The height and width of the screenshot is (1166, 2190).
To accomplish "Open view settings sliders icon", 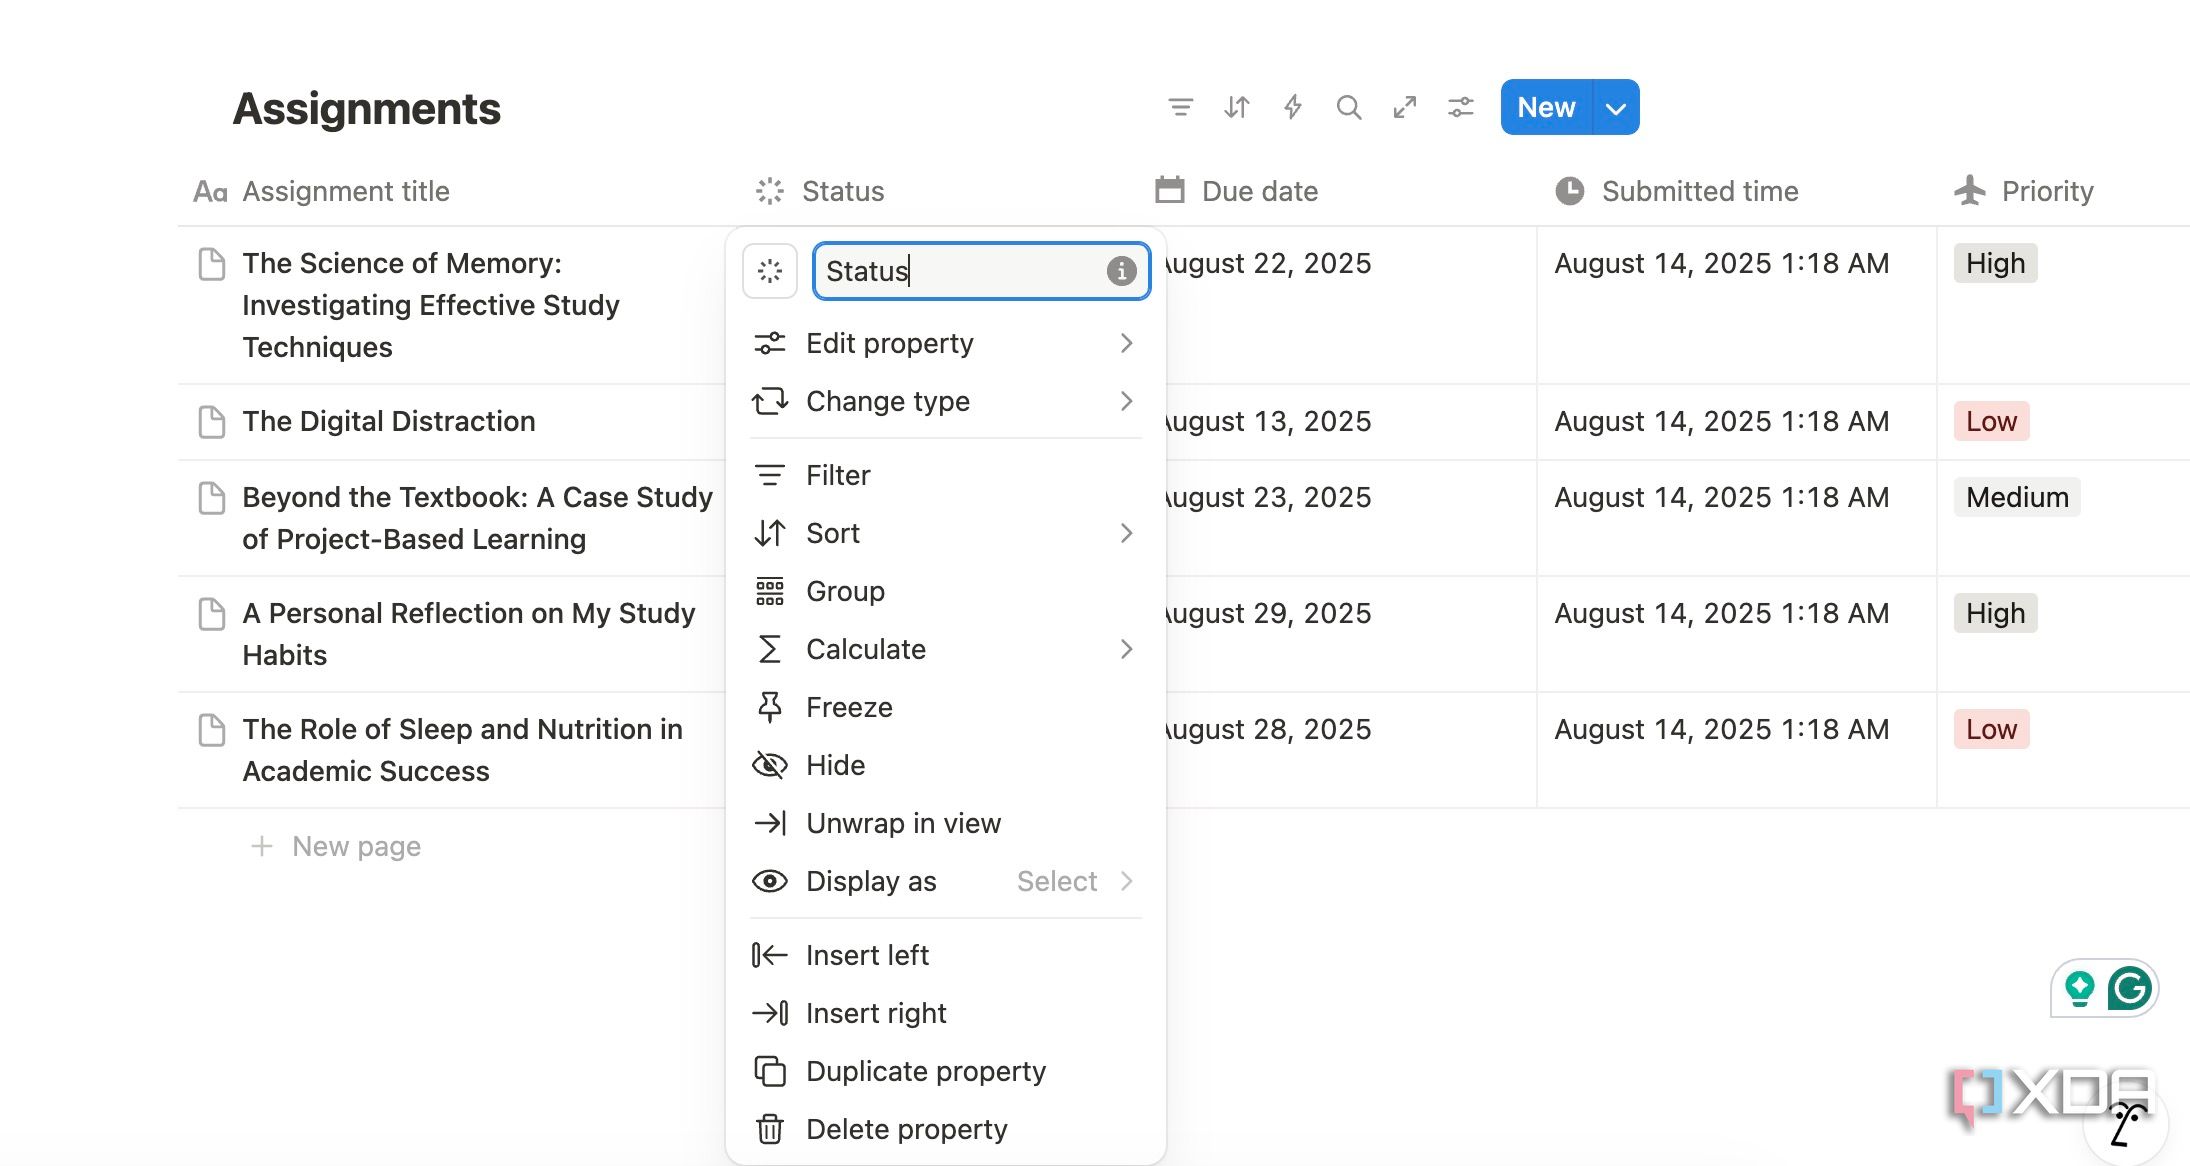I will coord(1461,107).
